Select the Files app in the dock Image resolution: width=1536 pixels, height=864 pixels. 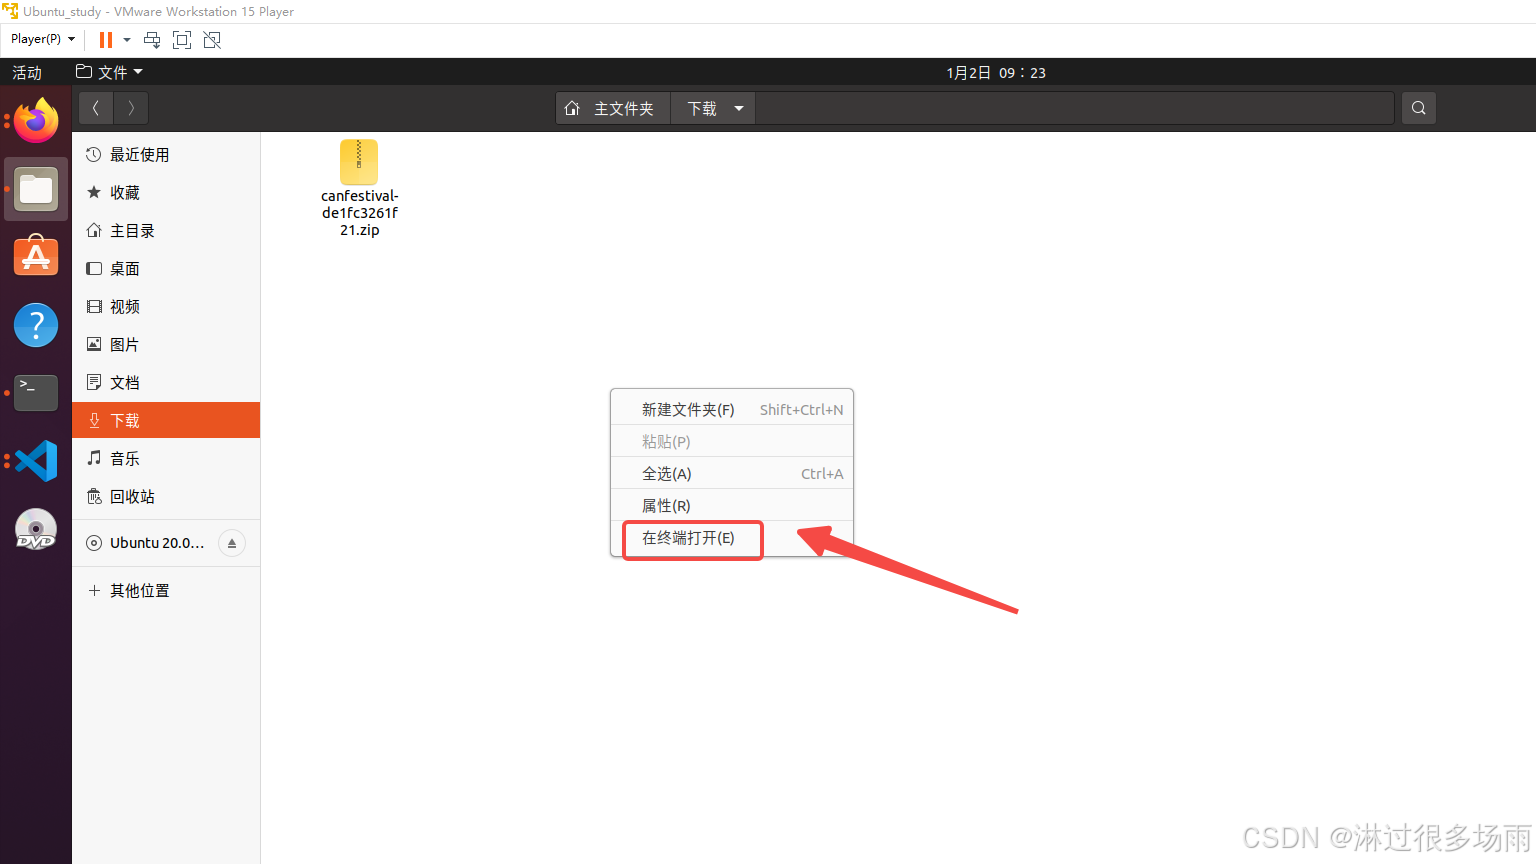coord(36,189)
